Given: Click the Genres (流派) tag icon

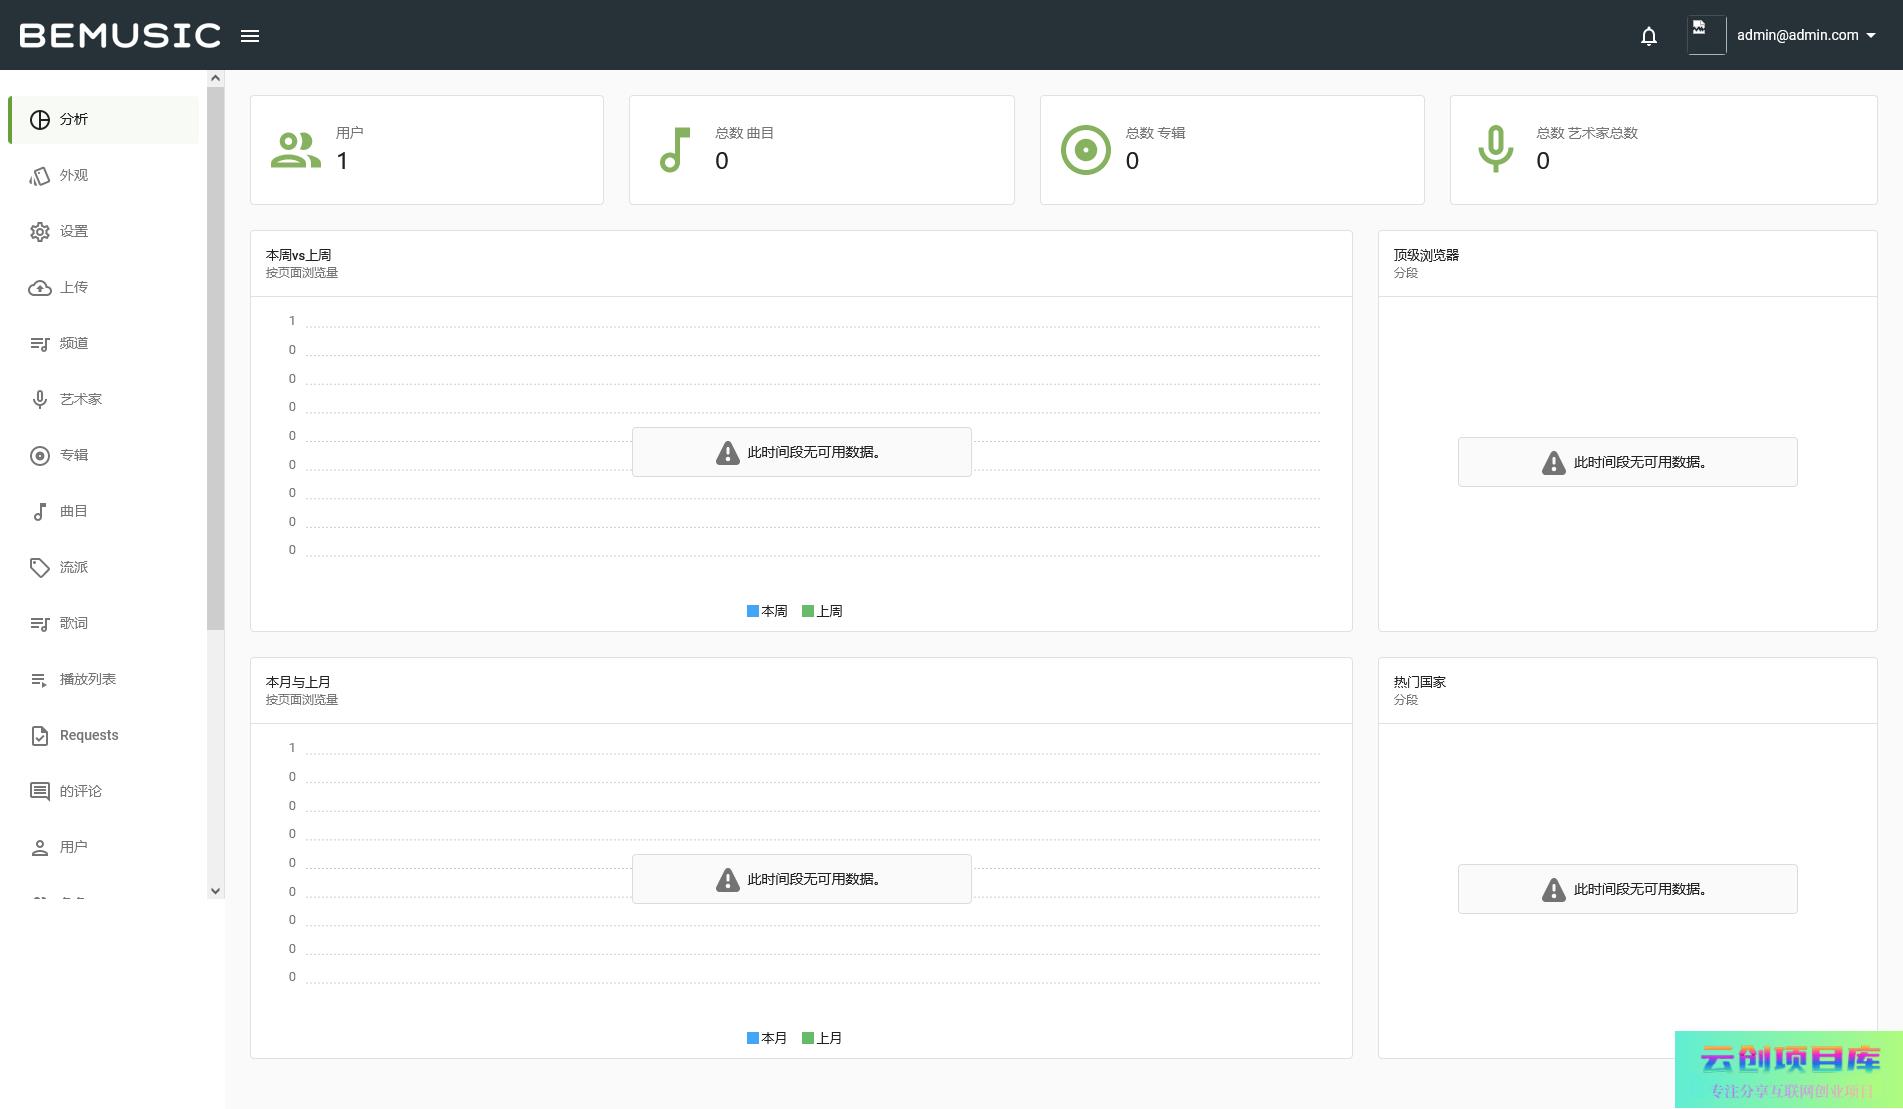Looking at the screenshot, I should (x=40, y=568).
